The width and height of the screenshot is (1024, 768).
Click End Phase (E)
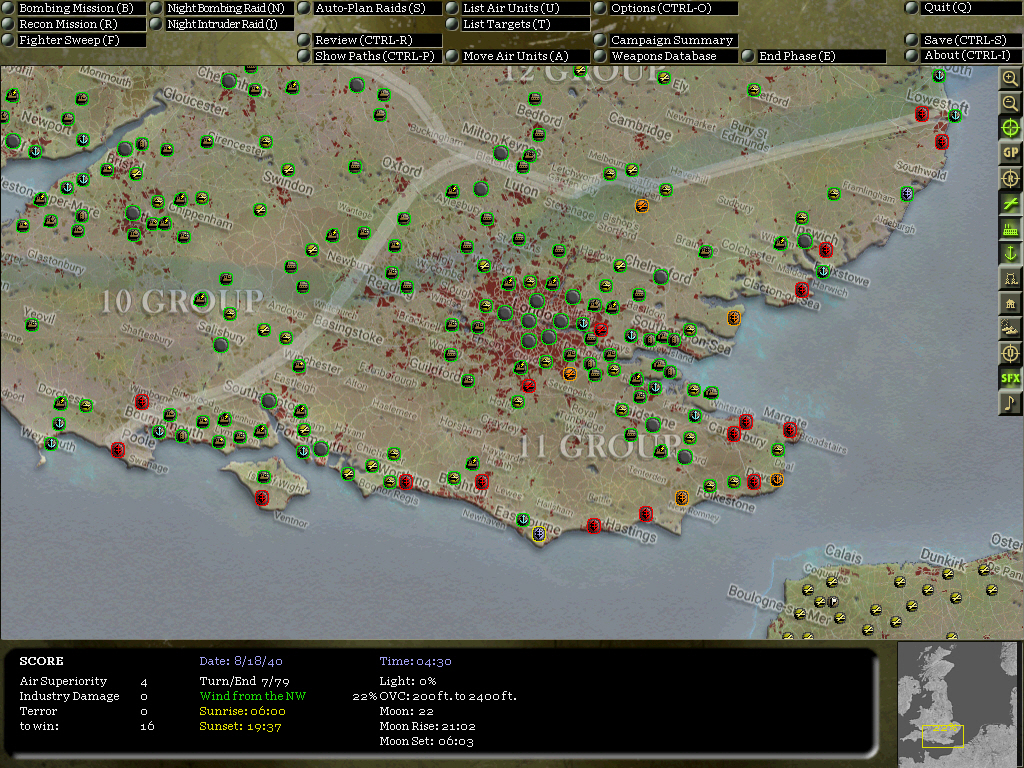(x=814, y=56)
